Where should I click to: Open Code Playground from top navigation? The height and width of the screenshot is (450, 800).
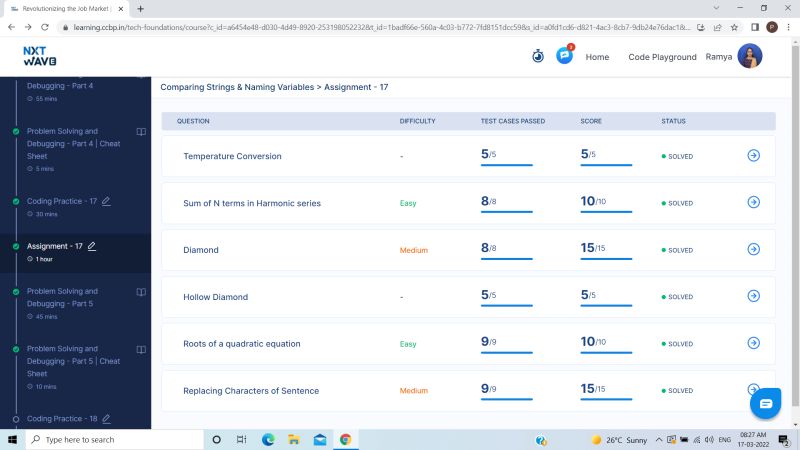pos(662,57)
